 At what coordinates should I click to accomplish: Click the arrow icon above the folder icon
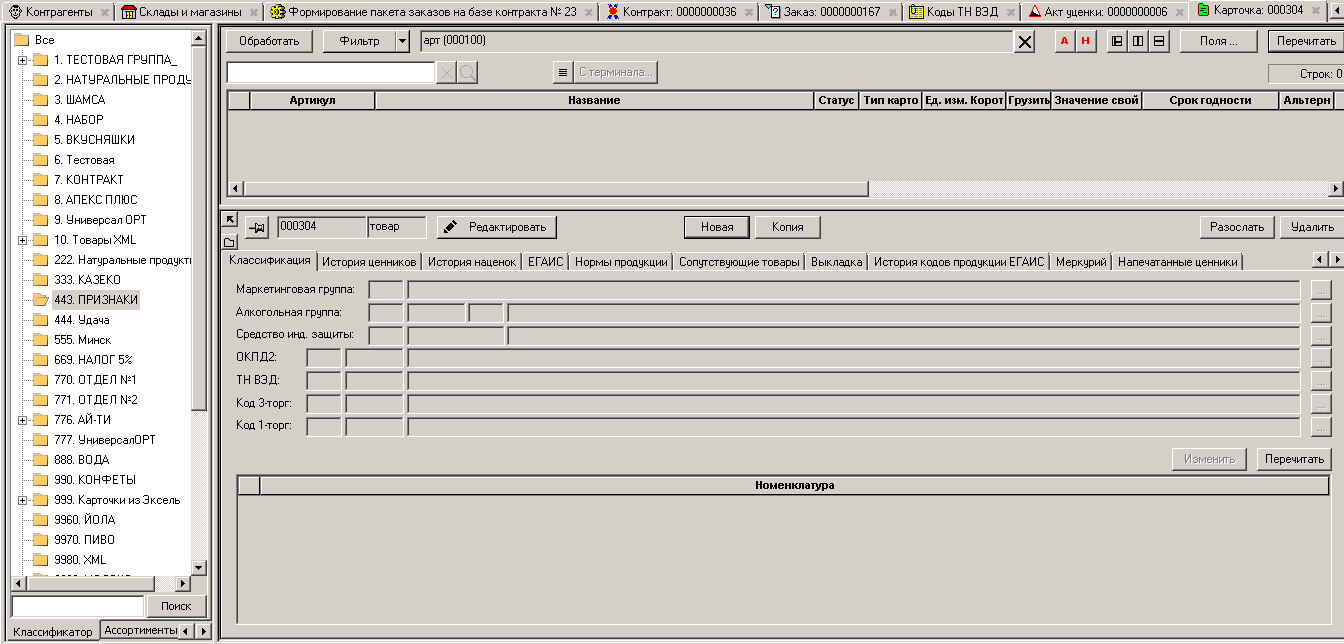click(229, 219)
